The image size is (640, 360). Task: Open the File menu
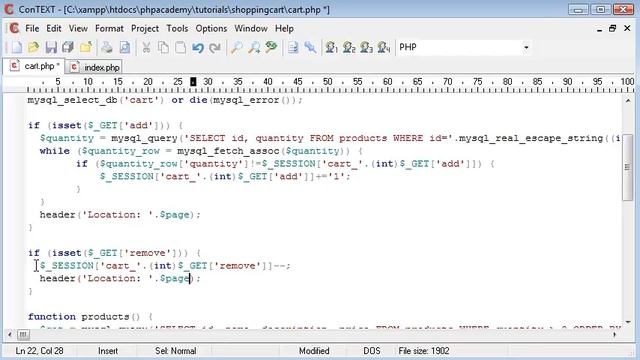click(x=32, y=29)
